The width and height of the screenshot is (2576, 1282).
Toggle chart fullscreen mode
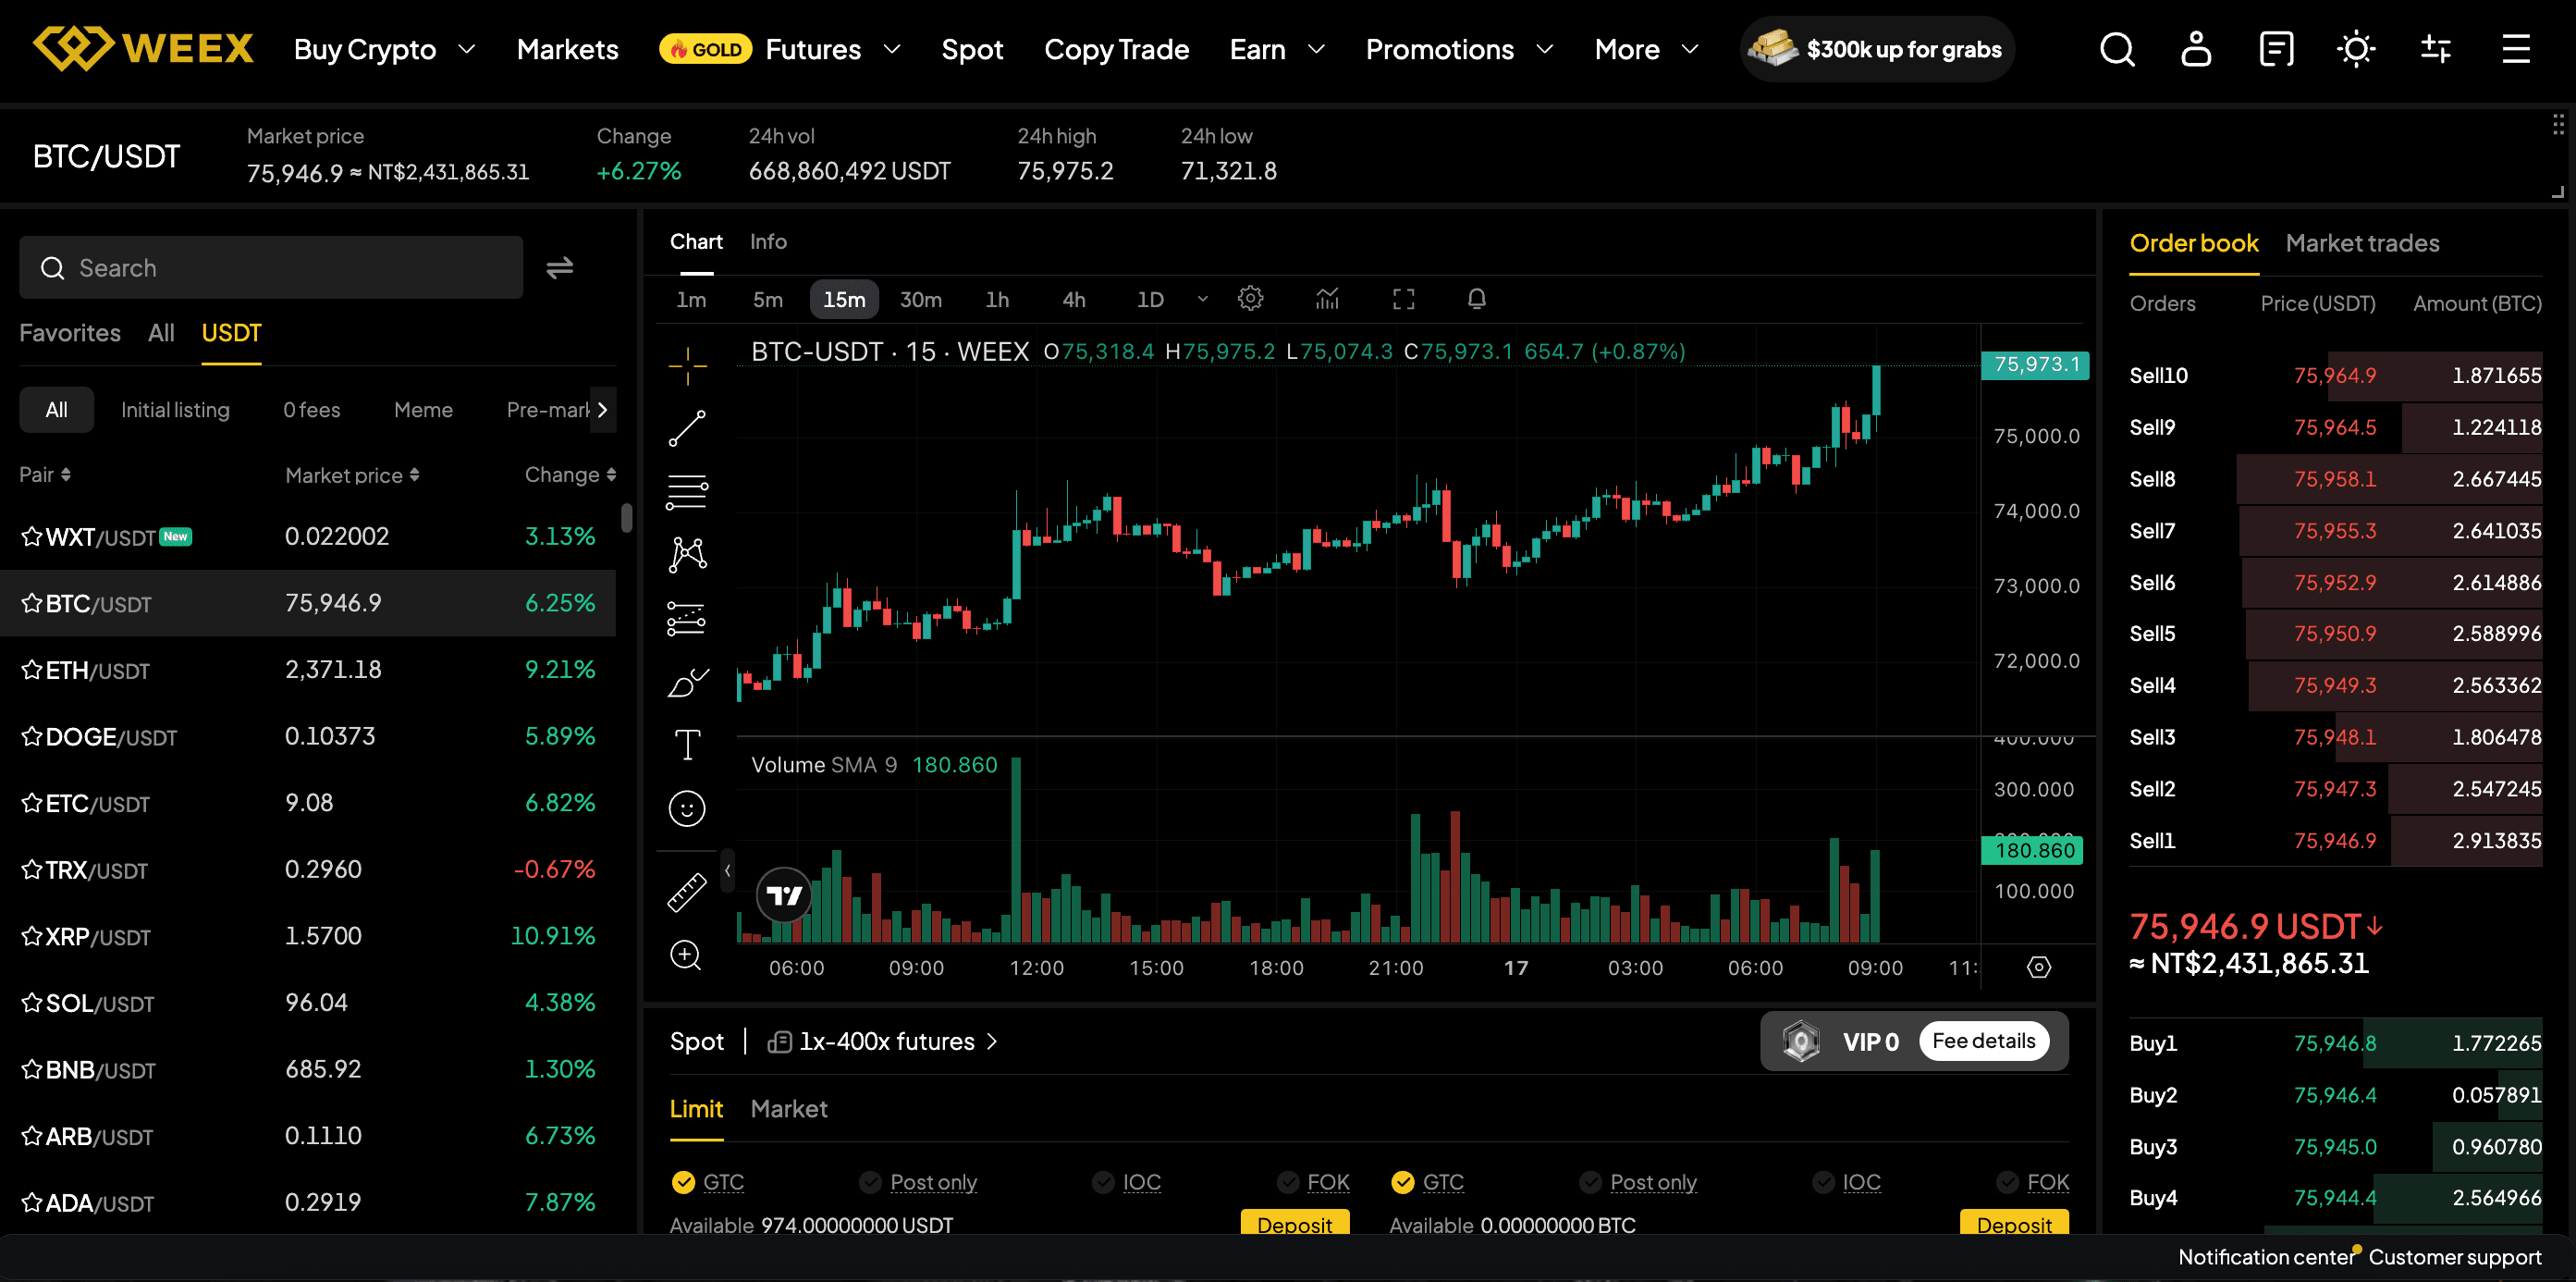pyautogui.click(x=1403, y=299)
